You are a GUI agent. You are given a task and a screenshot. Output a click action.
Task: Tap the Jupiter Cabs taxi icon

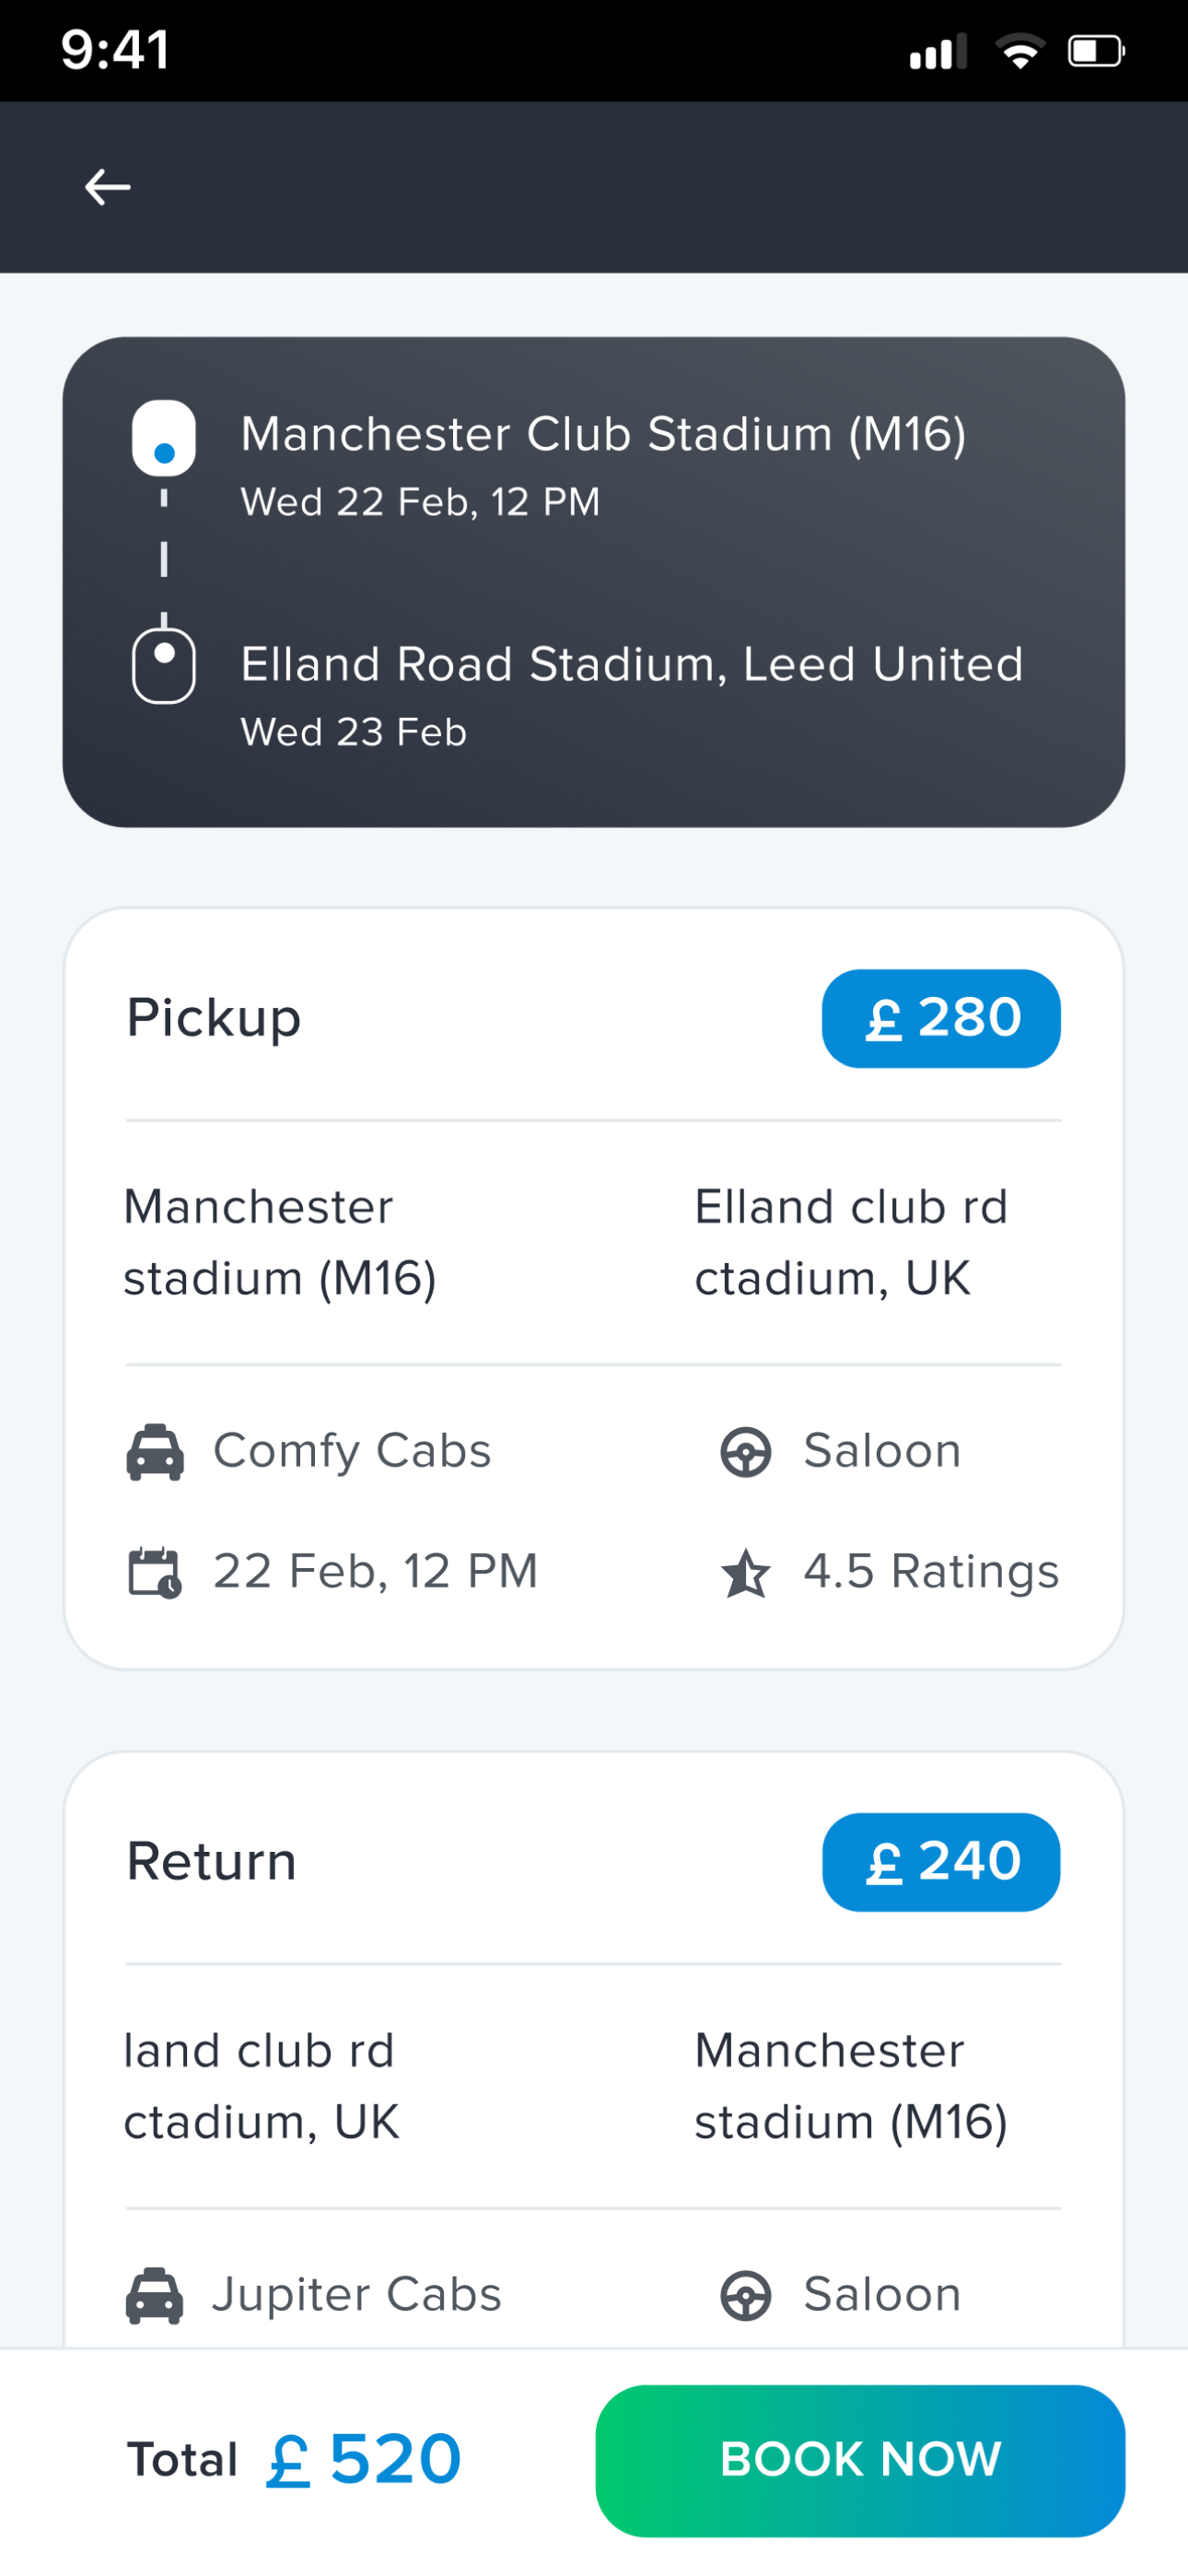[155, 2294]
